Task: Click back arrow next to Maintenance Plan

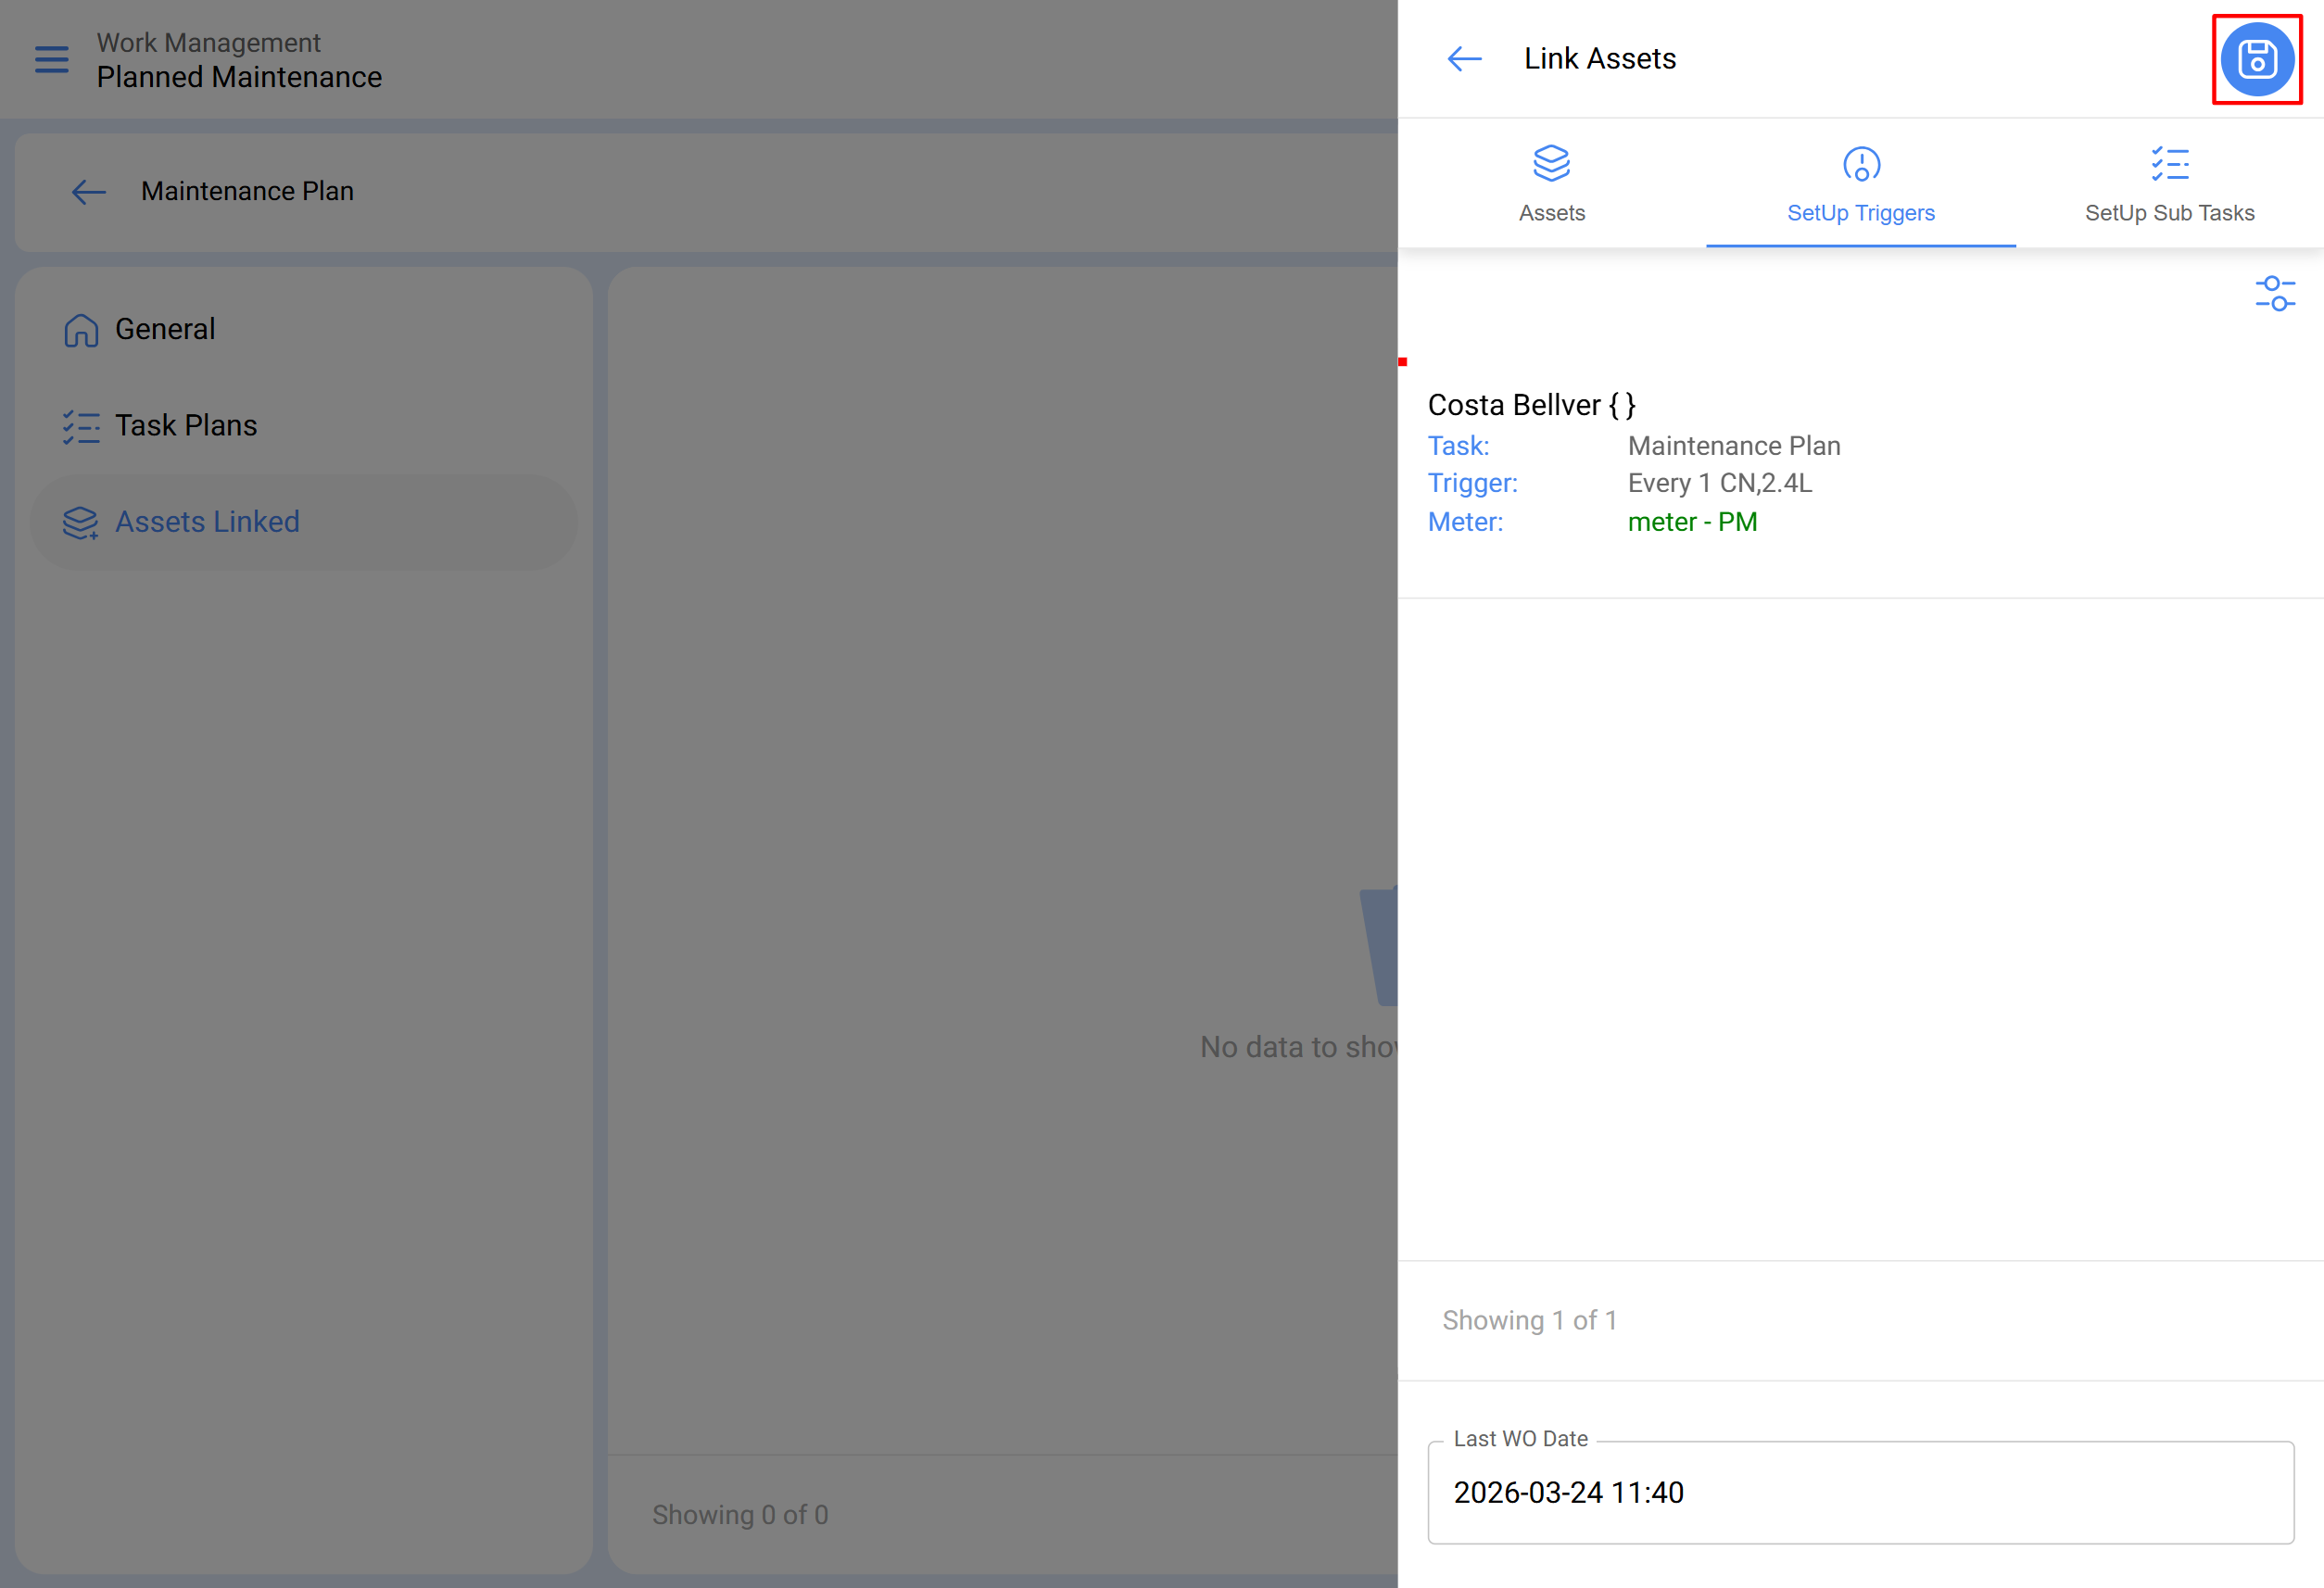Action: point(89,192)
